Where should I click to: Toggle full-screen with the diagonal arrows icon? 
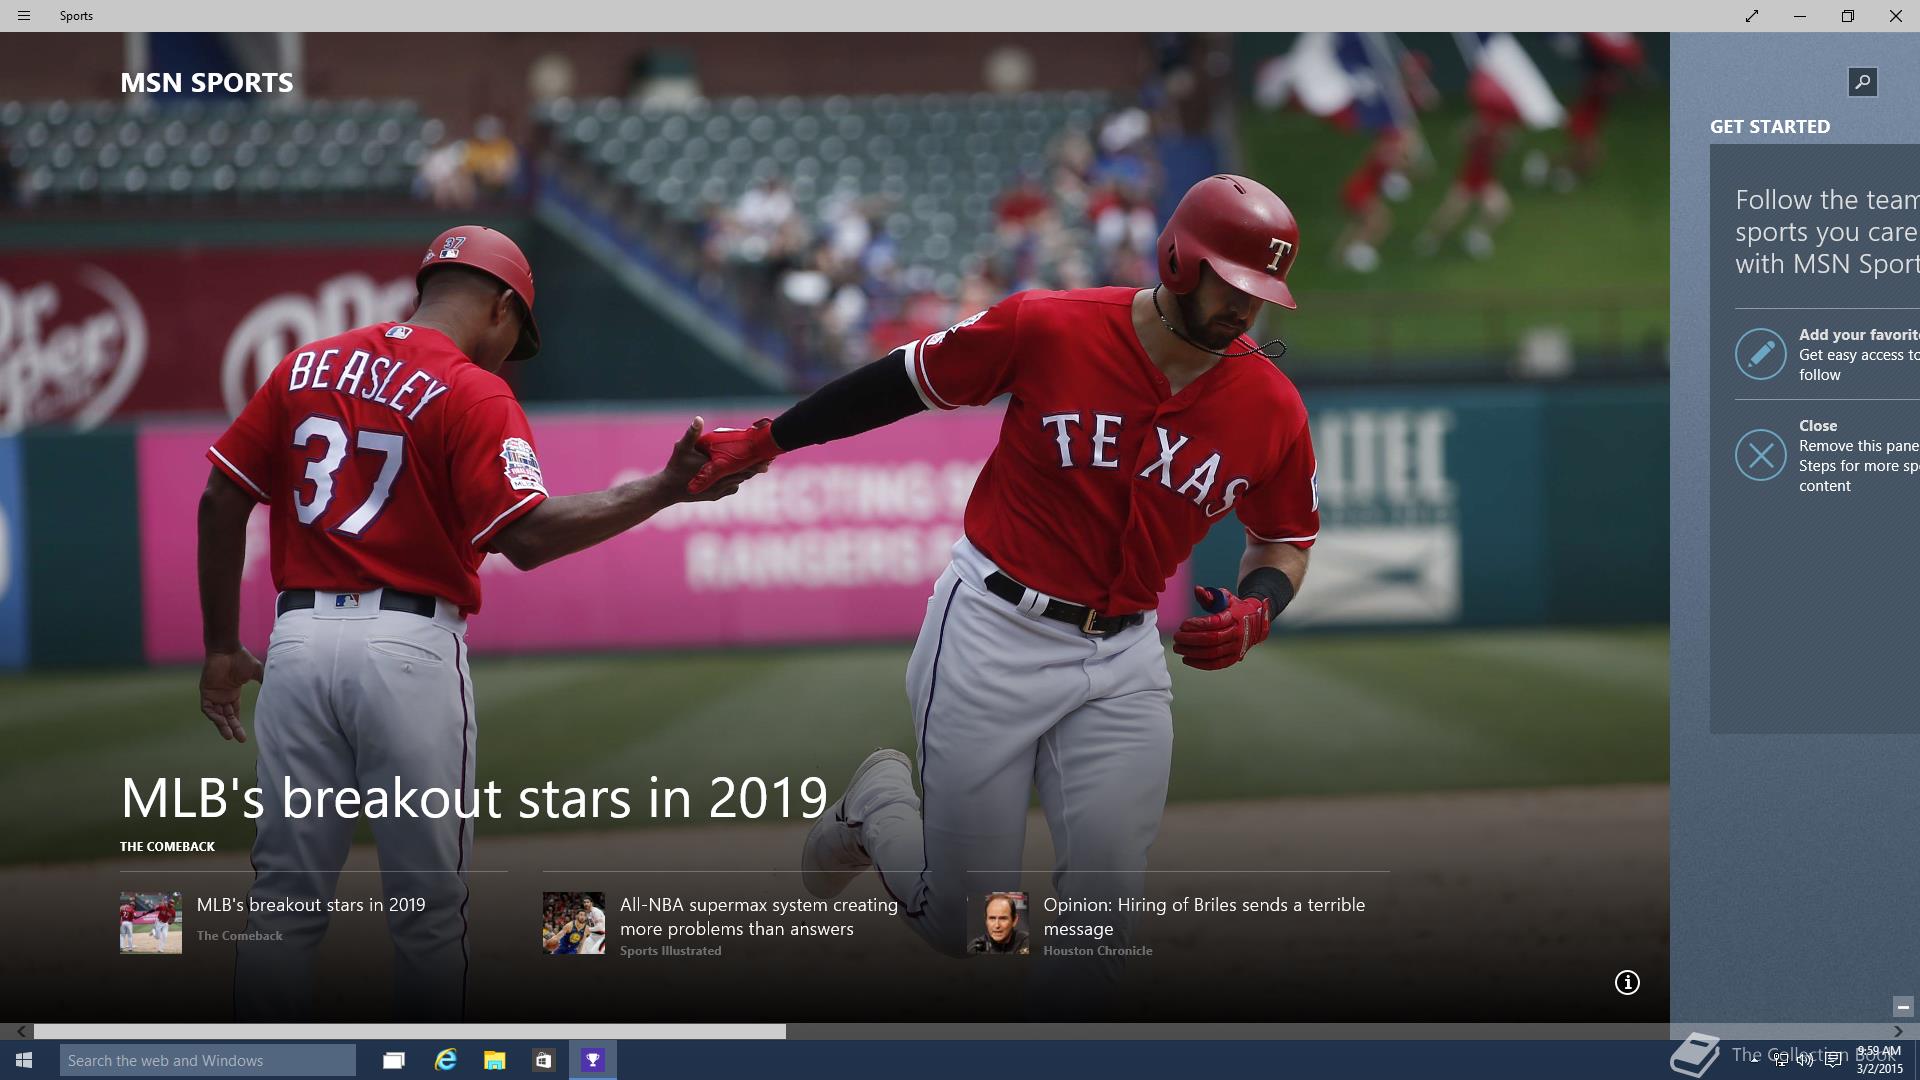point(1752,16)
